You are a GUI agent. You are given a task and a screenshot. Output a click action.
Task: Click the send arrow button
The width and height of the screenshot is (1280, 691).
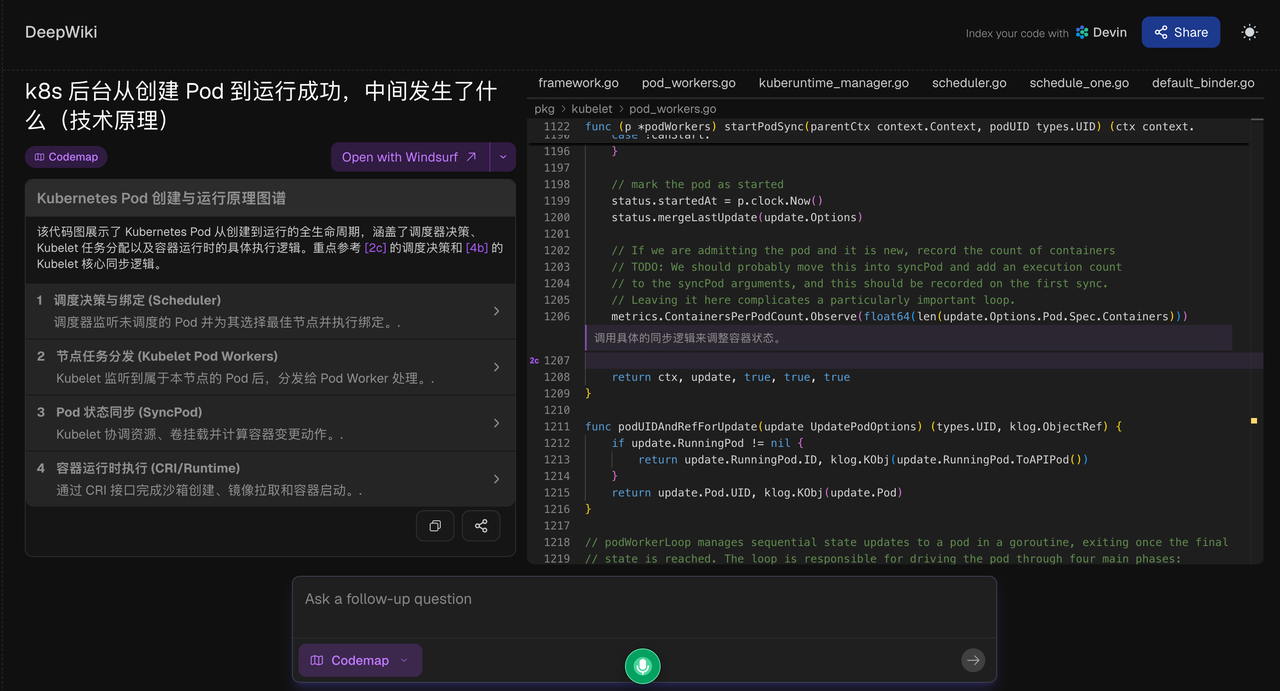pos(973,660)
